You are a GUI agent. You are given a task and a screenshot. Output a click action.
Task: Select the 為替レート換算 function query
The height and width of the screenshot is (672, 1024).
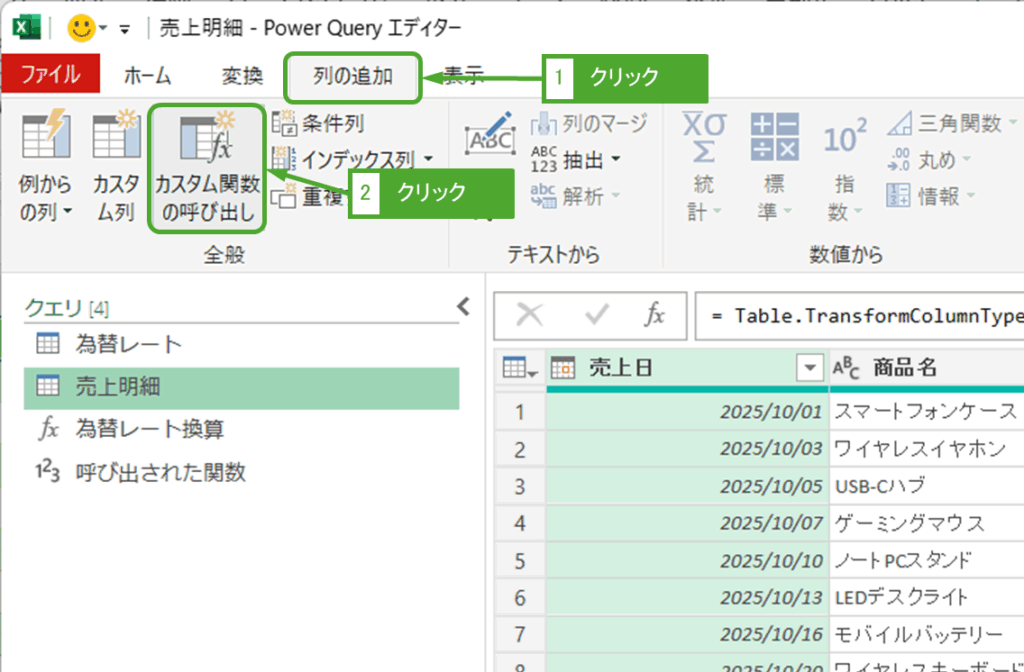tap(149, 429)
